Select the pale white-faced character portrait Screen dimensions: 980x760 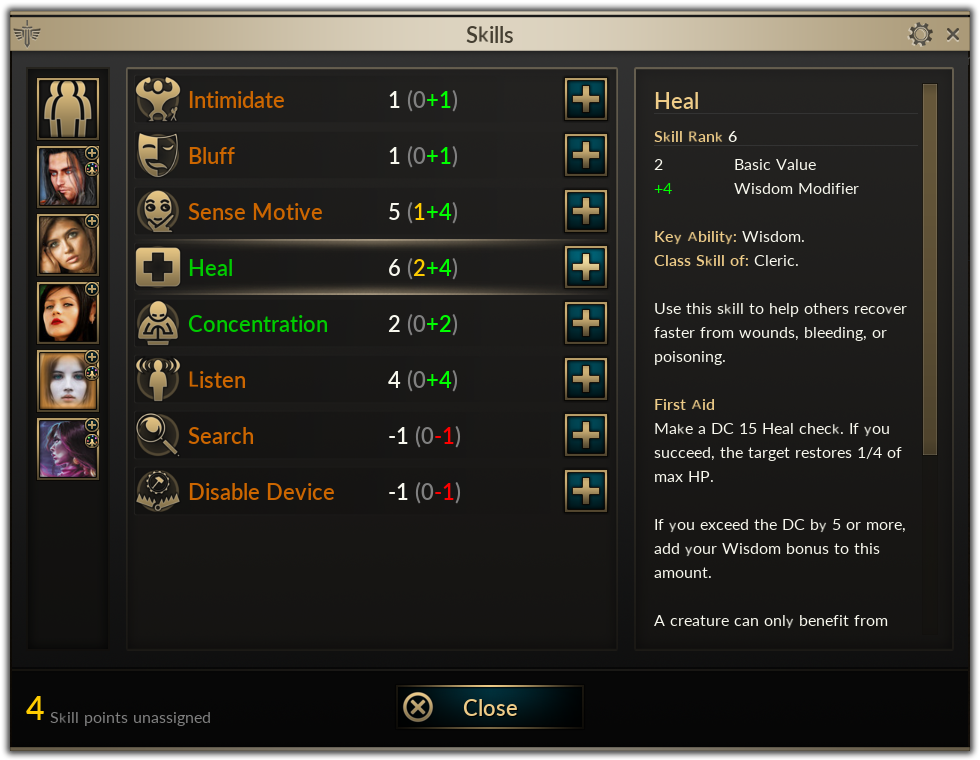tap(68, 381)
